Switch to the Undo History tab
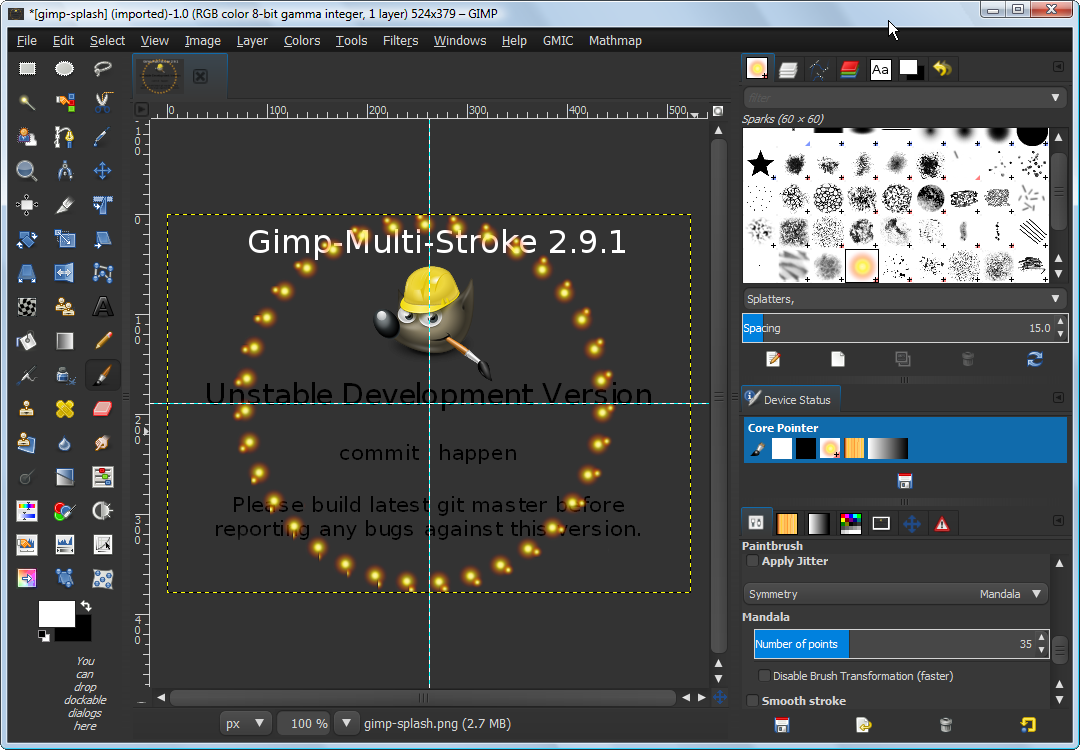1080x750 pixels. (x=942, y=68)
